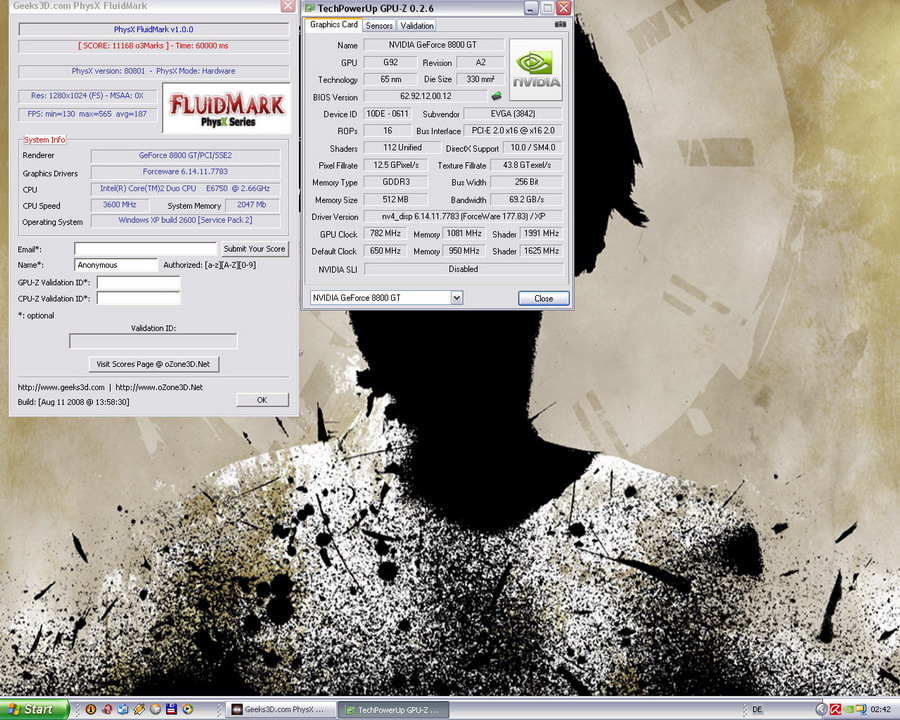Click Submit Your Score button
Screen dimensions: 900x720
pyautogui.click(x=254, y=249)
